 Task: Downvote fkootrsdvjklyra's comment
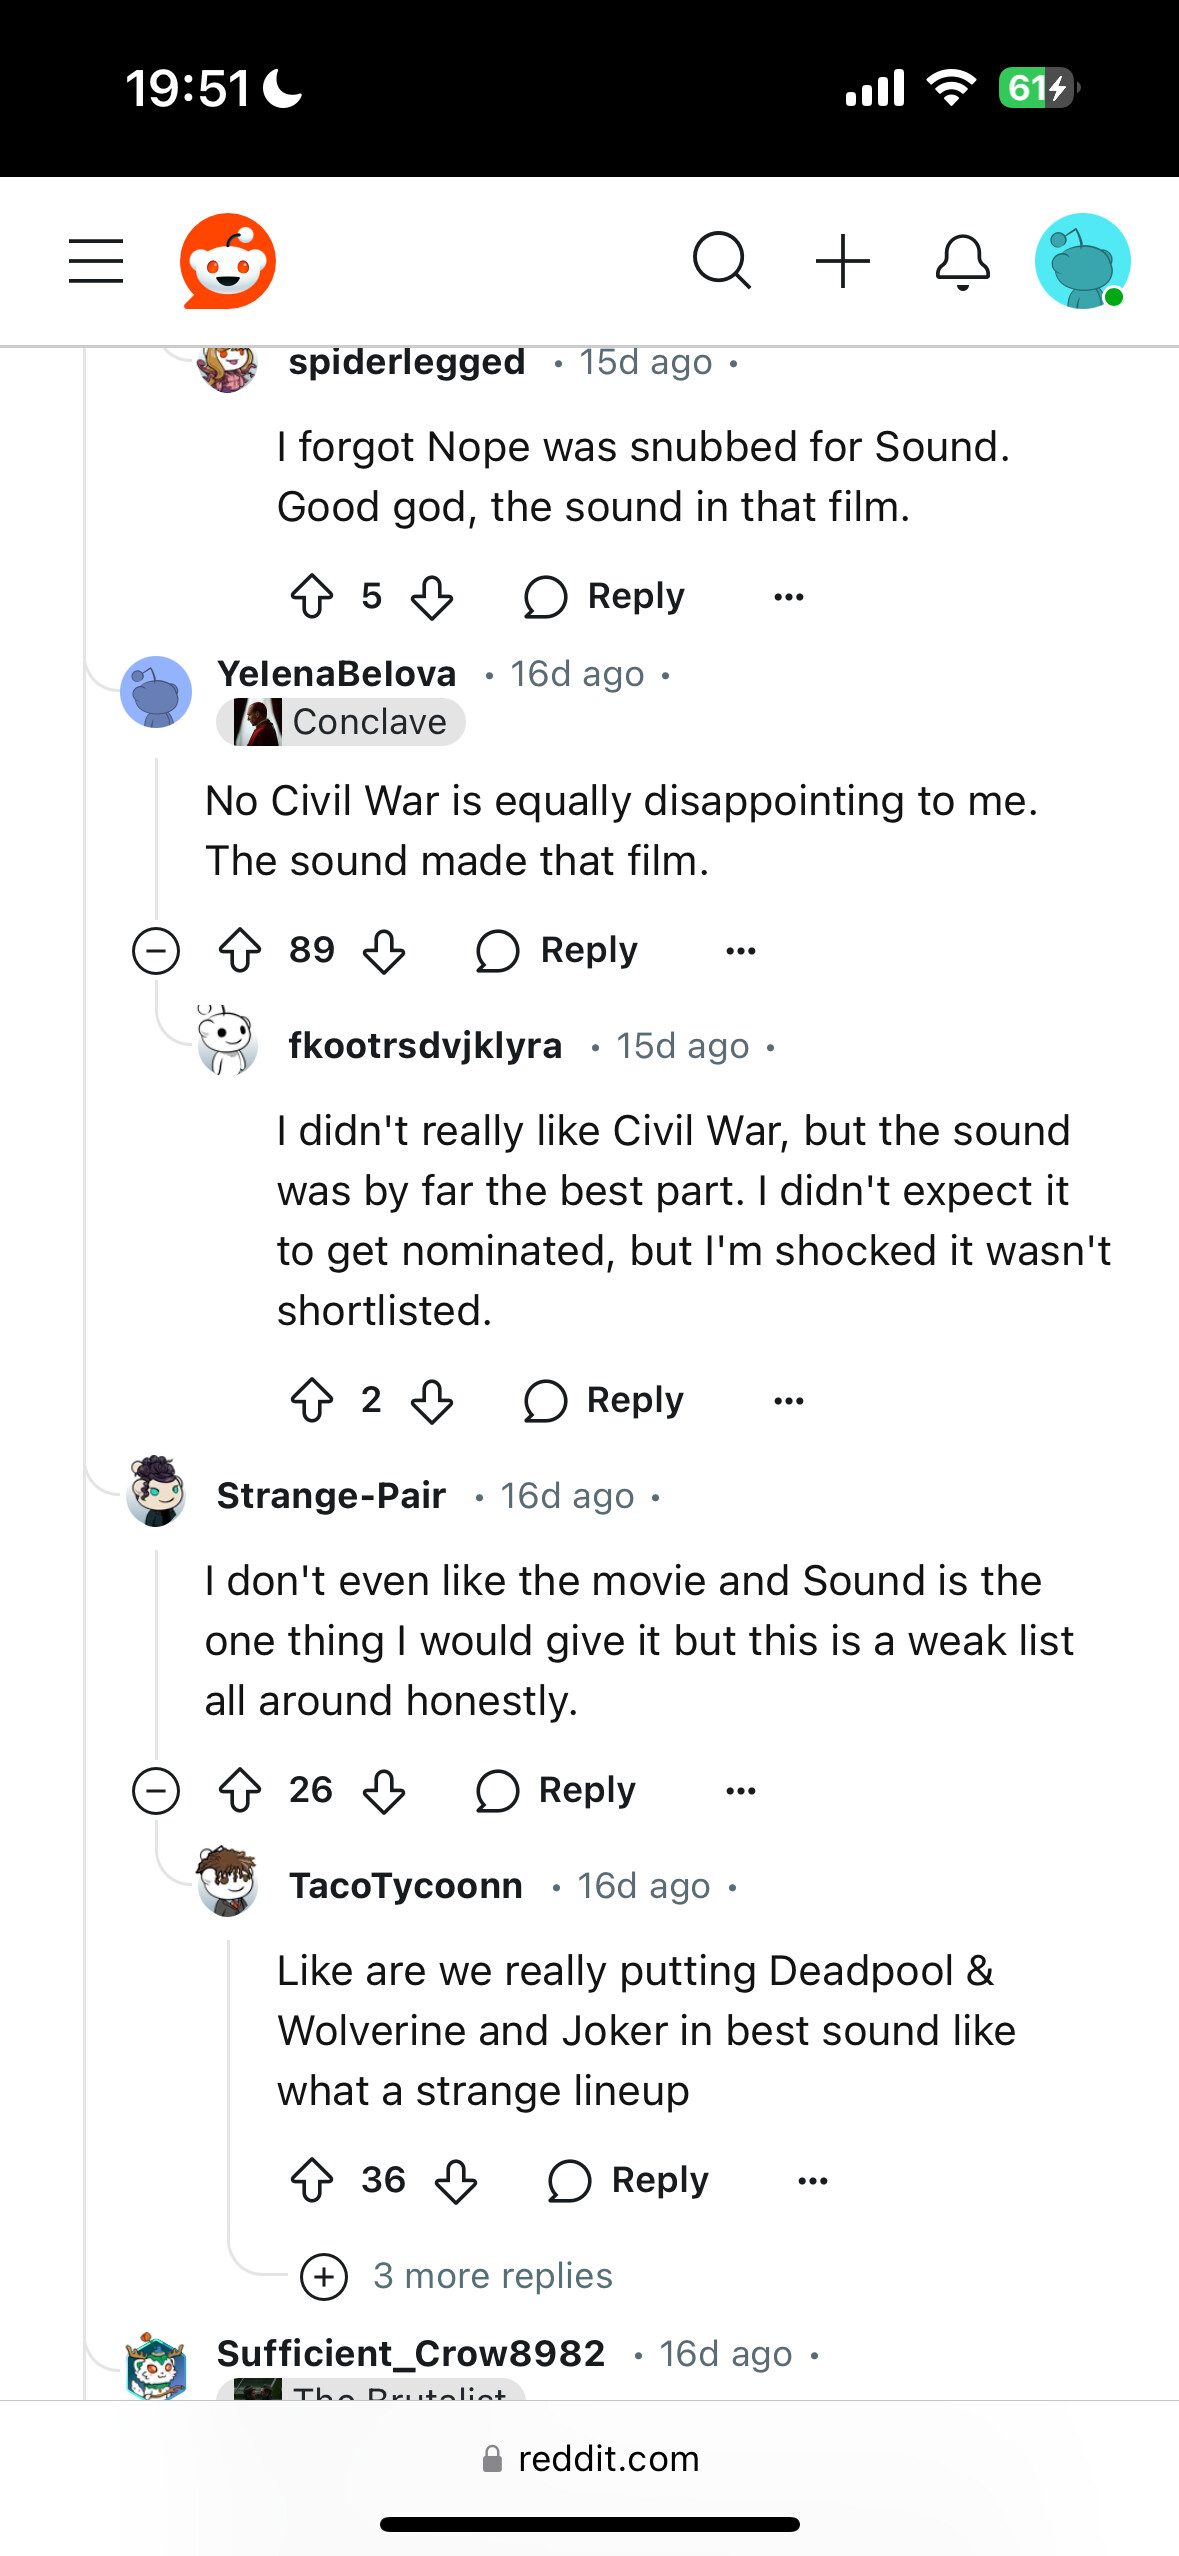432,1401
